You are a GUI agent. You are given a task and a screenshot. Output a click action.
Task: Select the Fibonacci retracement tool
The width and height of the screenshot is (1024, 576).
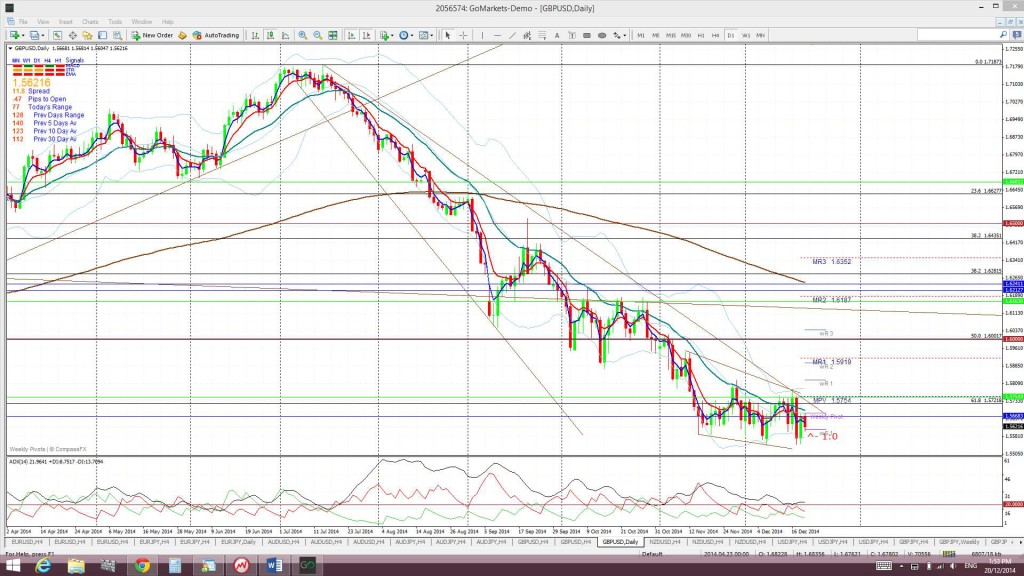pos(542,35)
